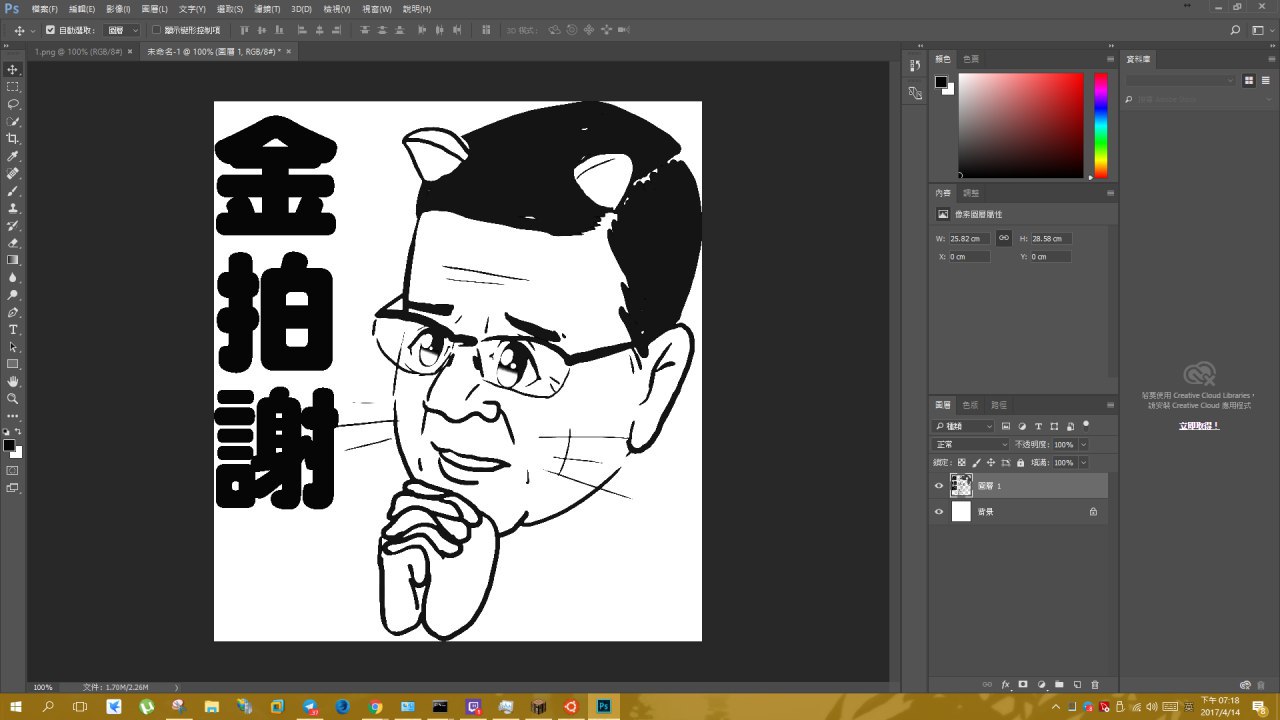Open the 正常 blend mode dropdown
1280x720 pixels.
click(x=971, y=444)
